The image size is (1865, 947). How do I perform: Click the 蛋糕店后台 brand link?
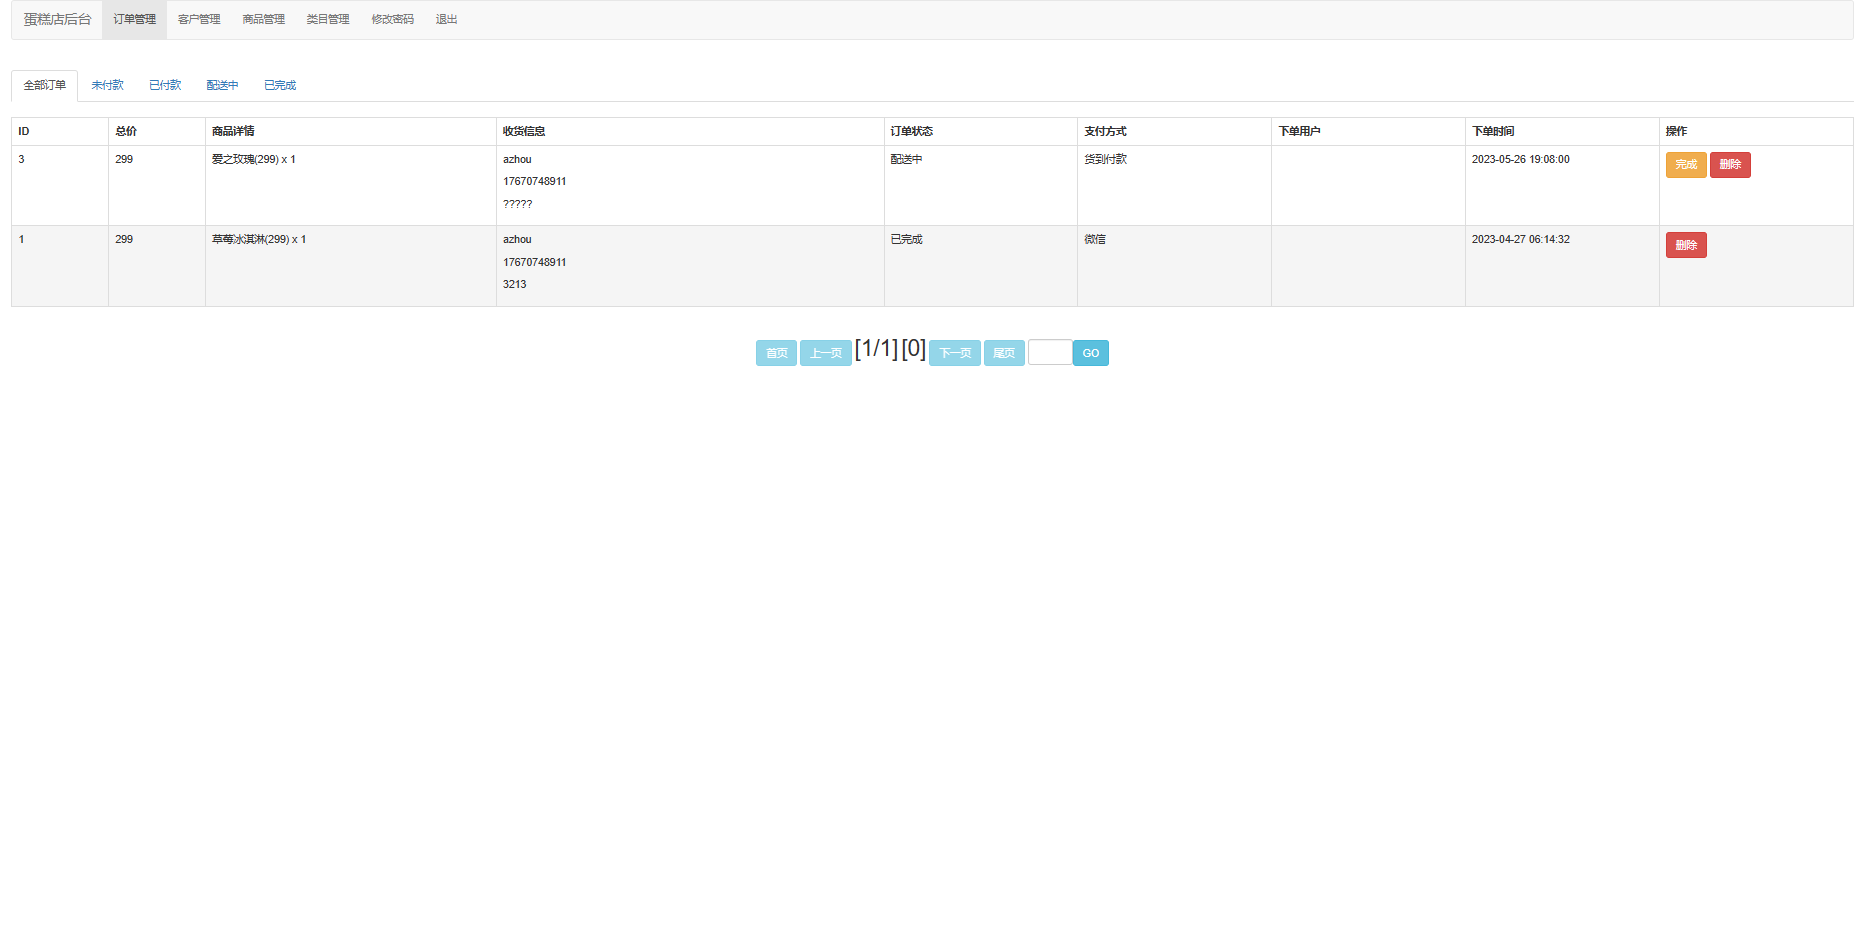pos(57,20)
